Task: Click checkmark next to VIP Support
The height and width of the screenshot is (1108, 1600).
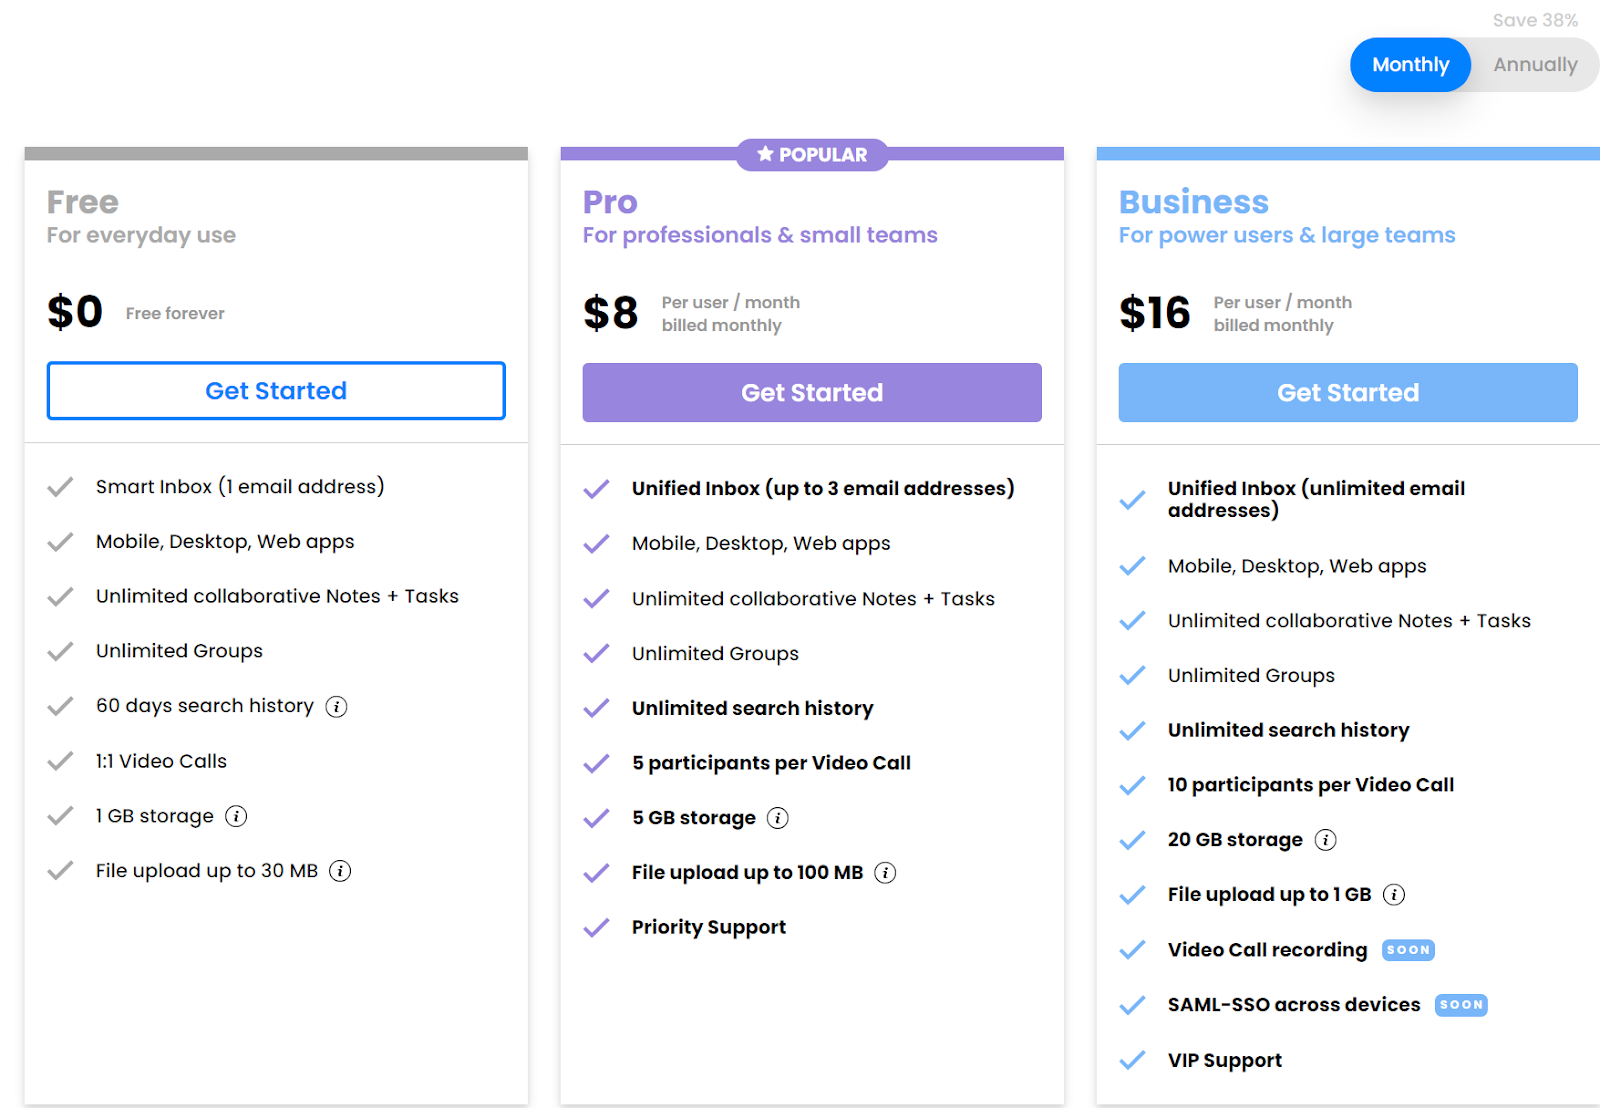Action: 1132,1060
